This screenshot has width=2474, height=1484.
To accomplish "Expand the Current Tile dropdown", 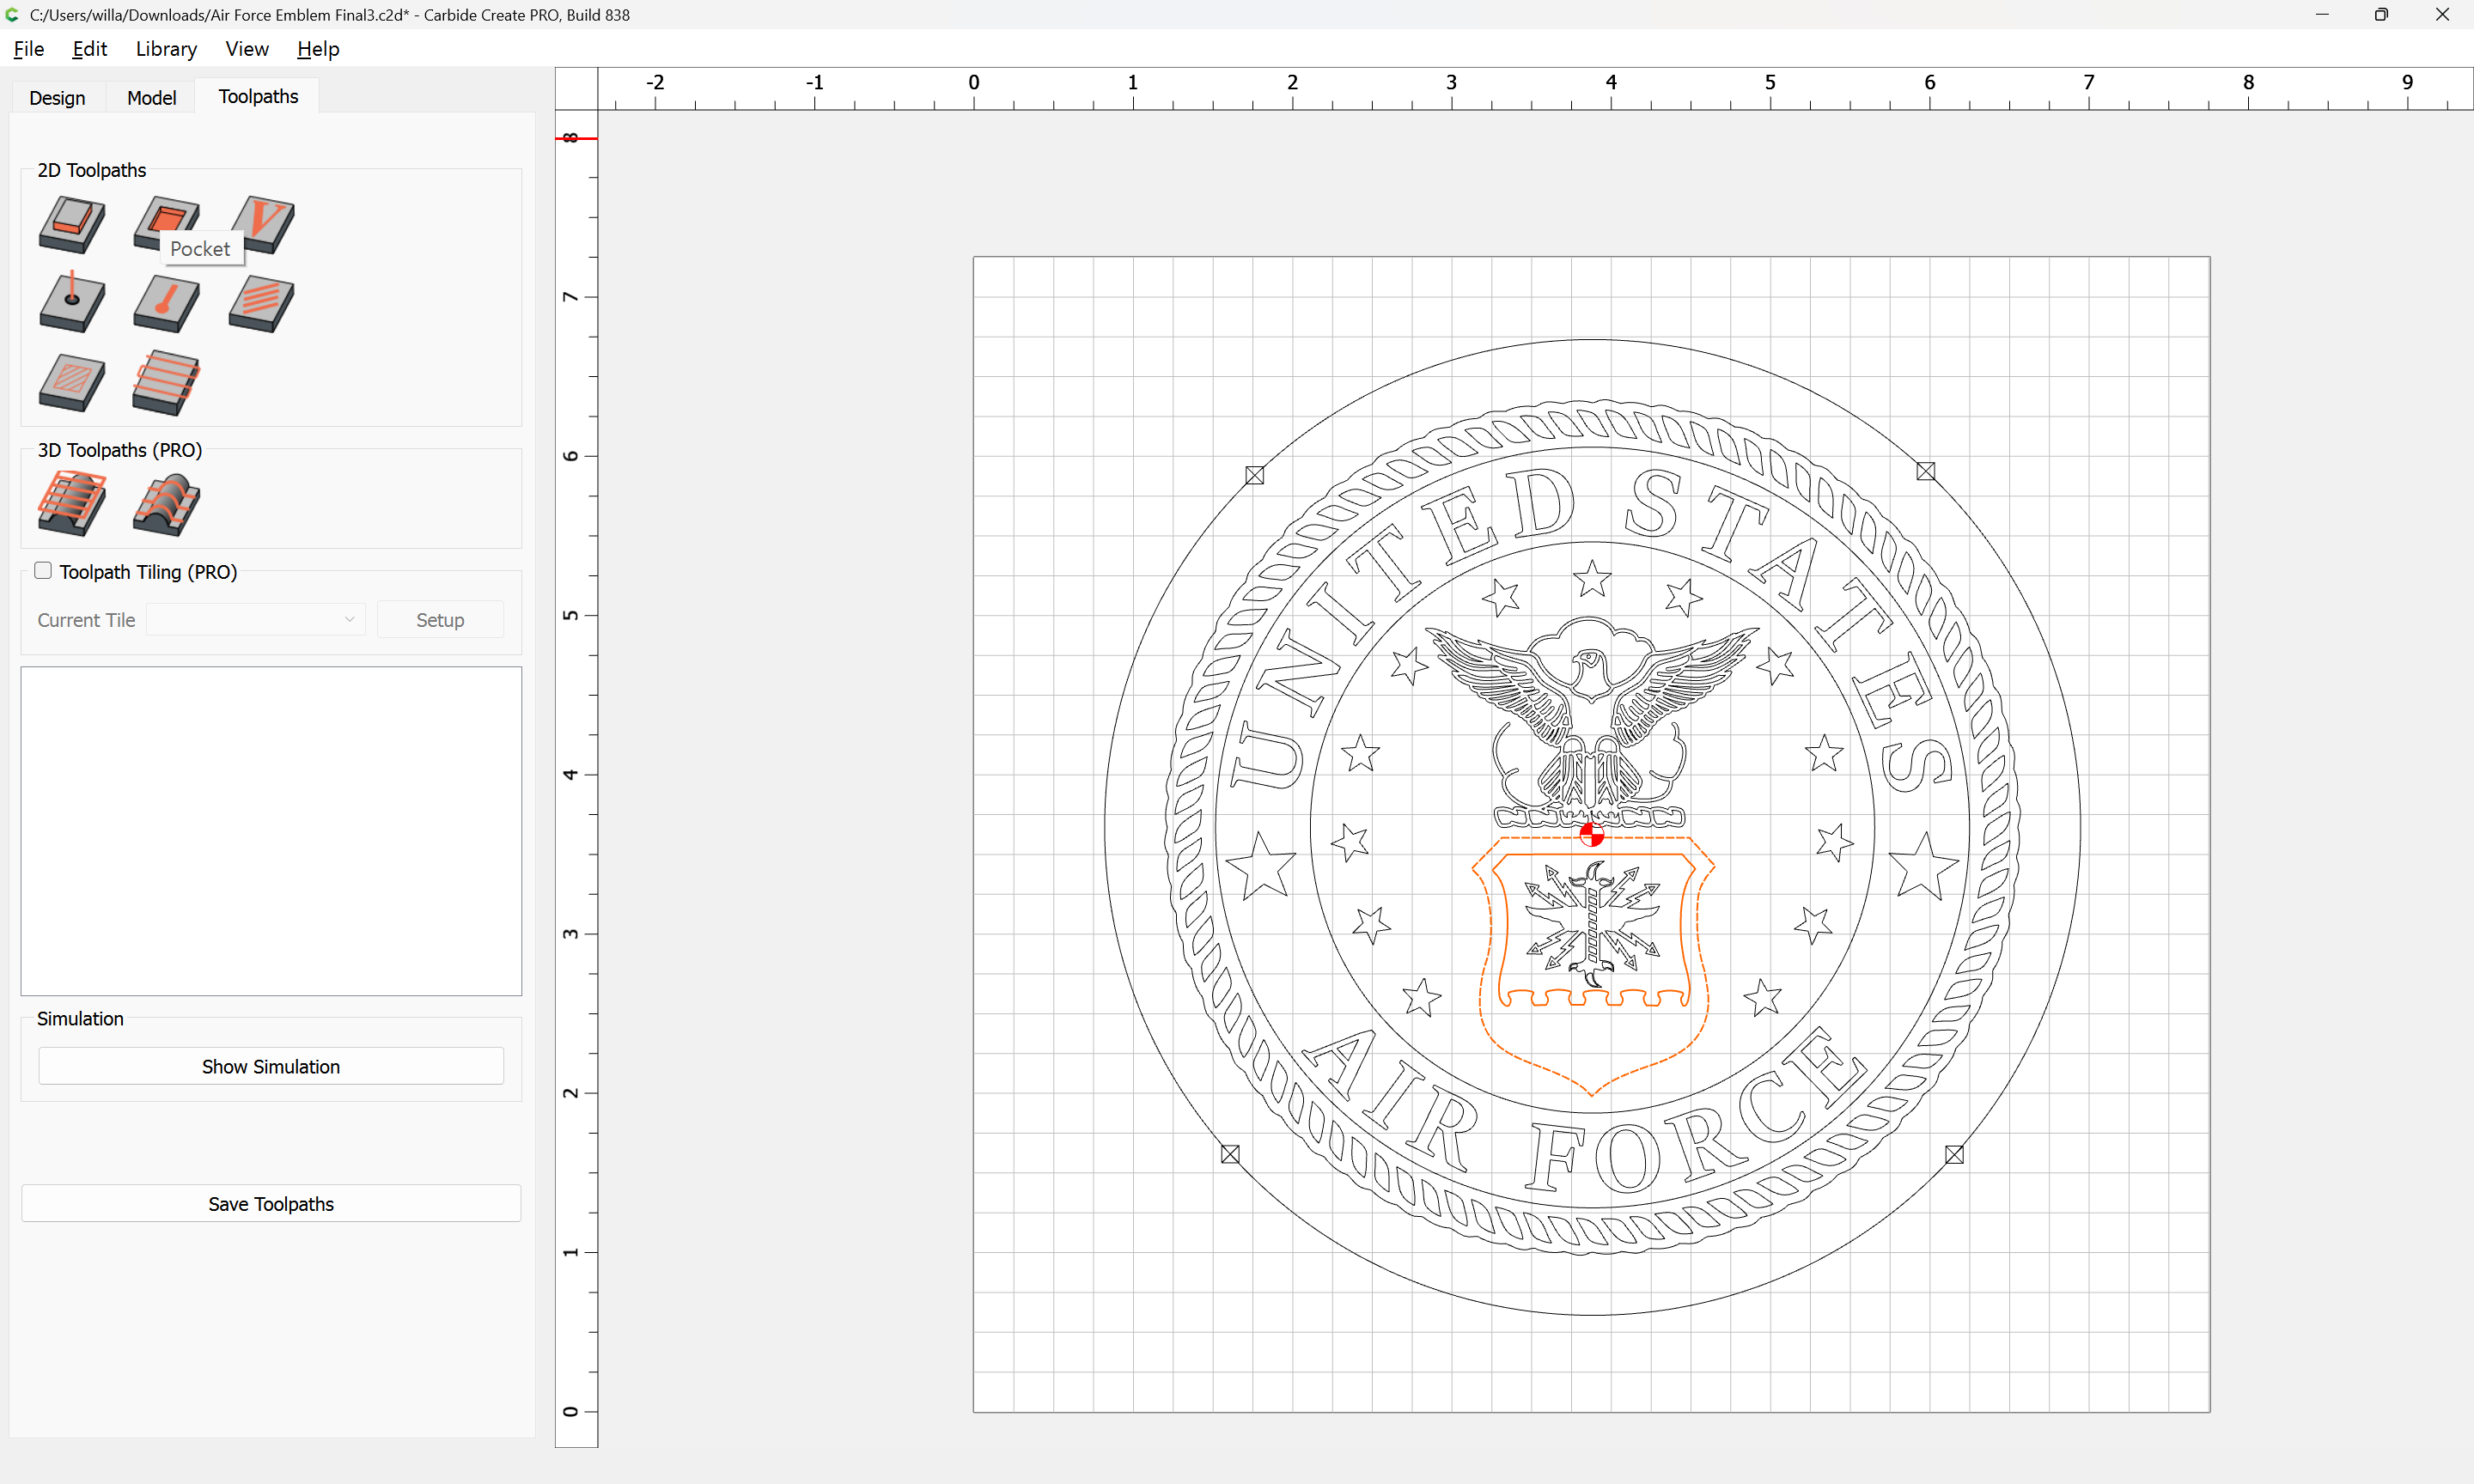I will (x=255, y=620).
